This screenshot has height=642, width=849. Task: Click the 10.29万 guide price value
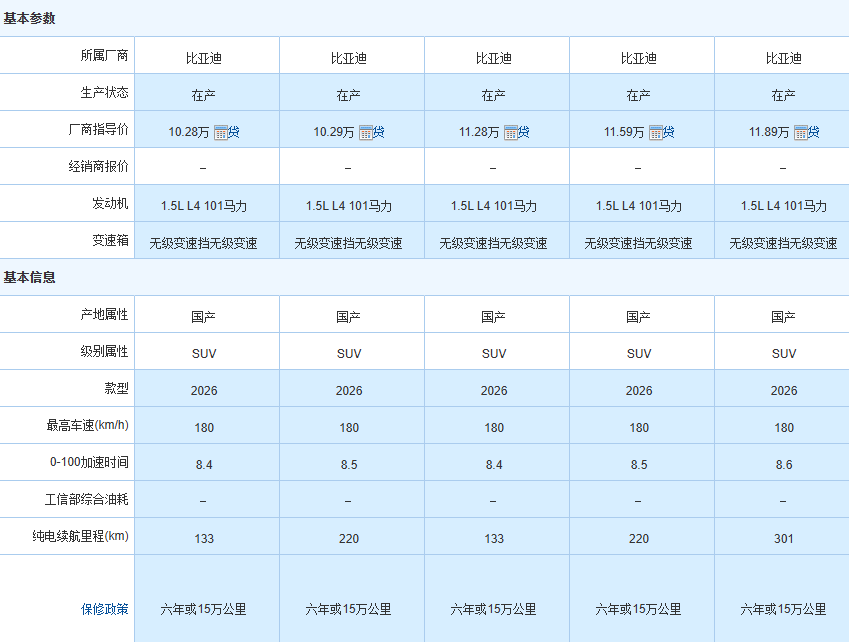334,132
